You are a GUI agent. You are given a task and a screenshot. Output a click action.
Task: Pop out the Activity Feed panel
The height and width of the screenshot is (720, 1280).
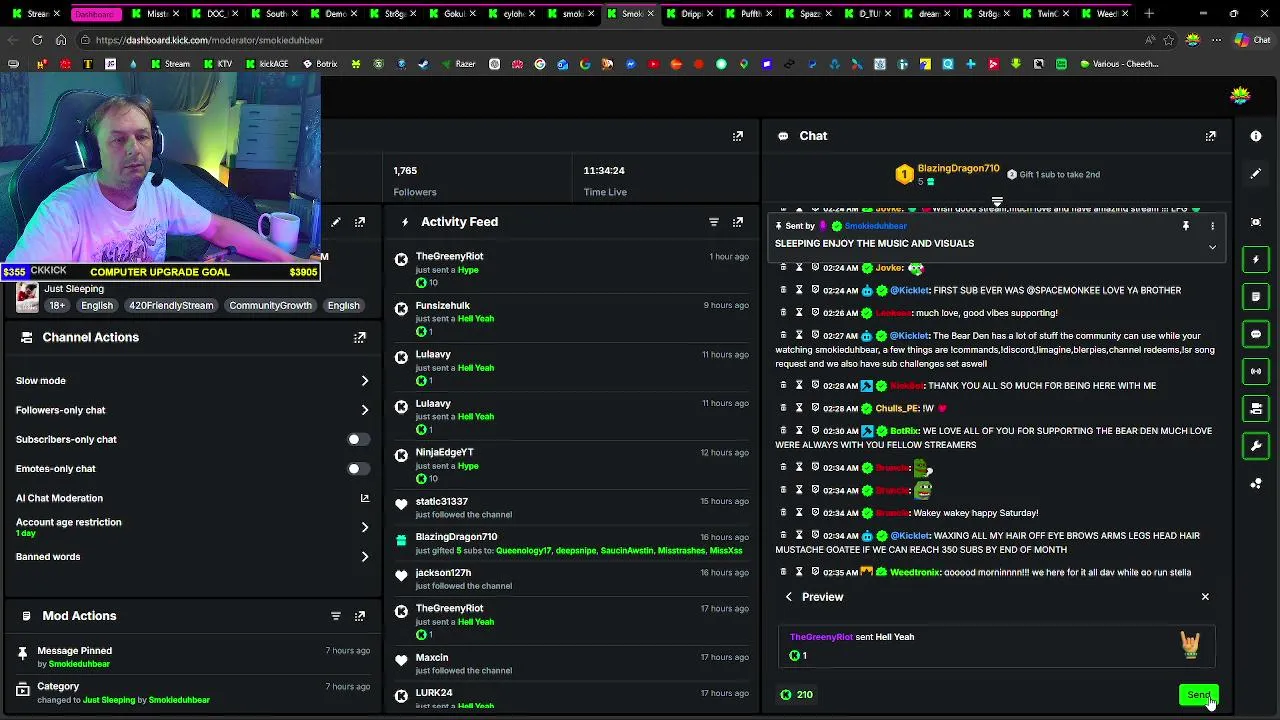click(738, 222)
